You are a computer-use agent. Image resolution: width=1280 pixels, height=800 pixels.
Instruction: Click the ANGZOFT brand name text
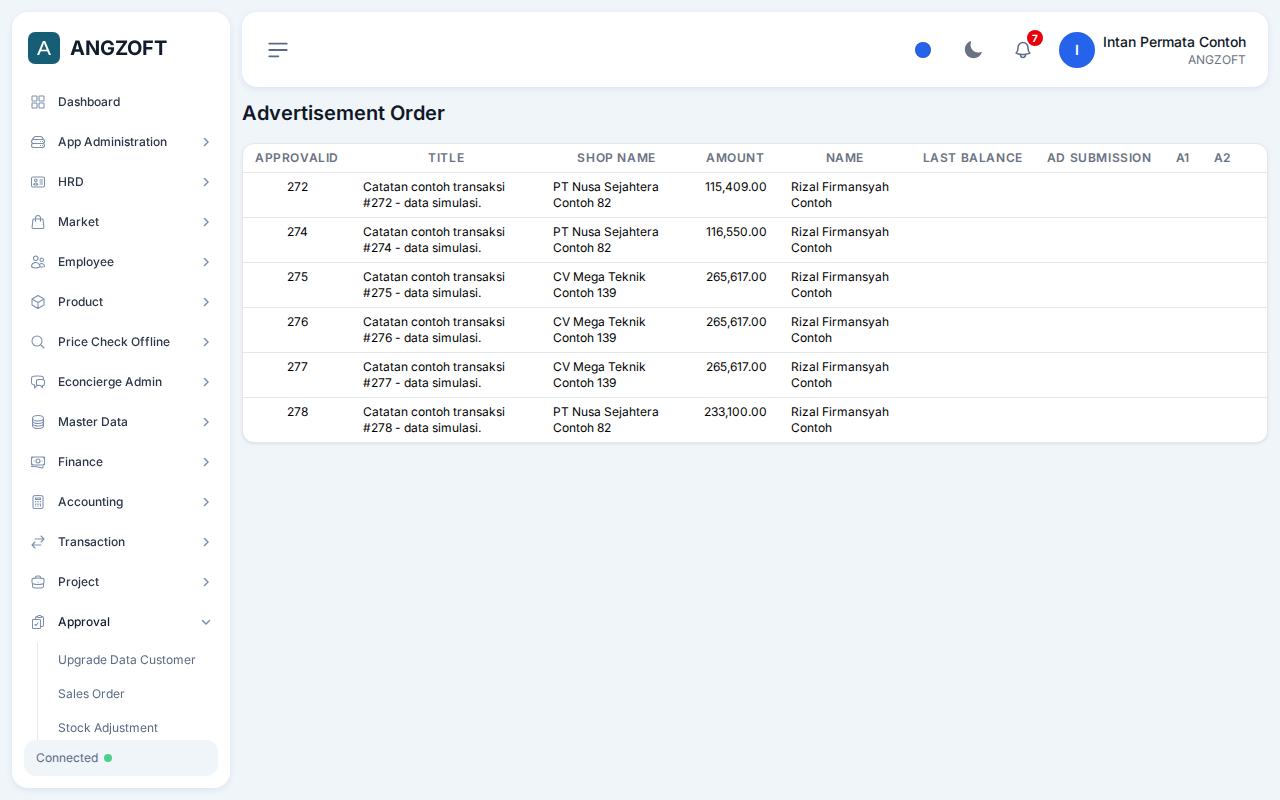click(x=118, y=48)
